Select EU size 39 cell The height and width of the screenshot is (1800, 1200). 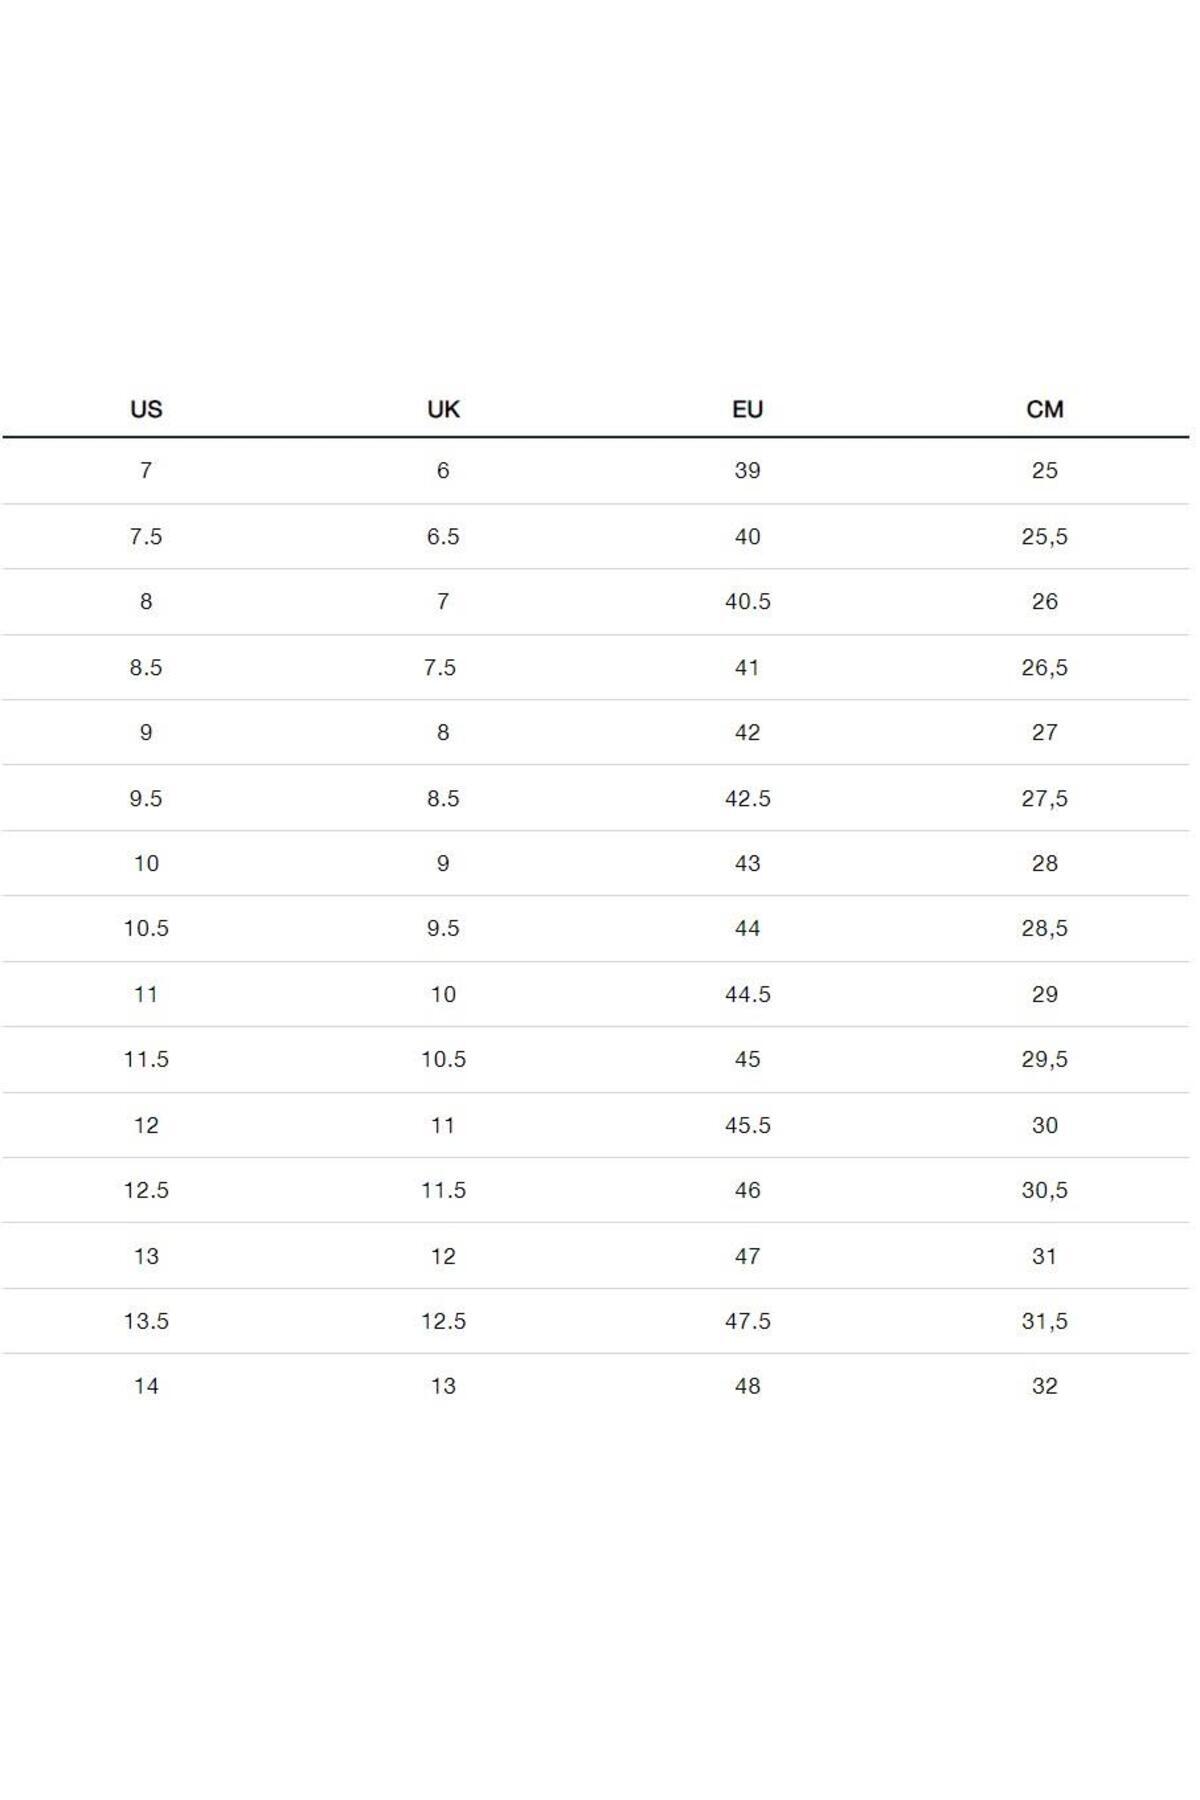(747, 471)
